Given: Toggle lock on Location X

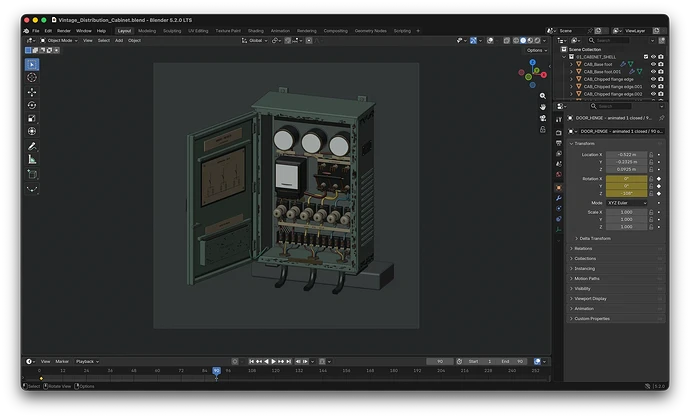Looking at the screenshot, I should [x=651, y=155].
